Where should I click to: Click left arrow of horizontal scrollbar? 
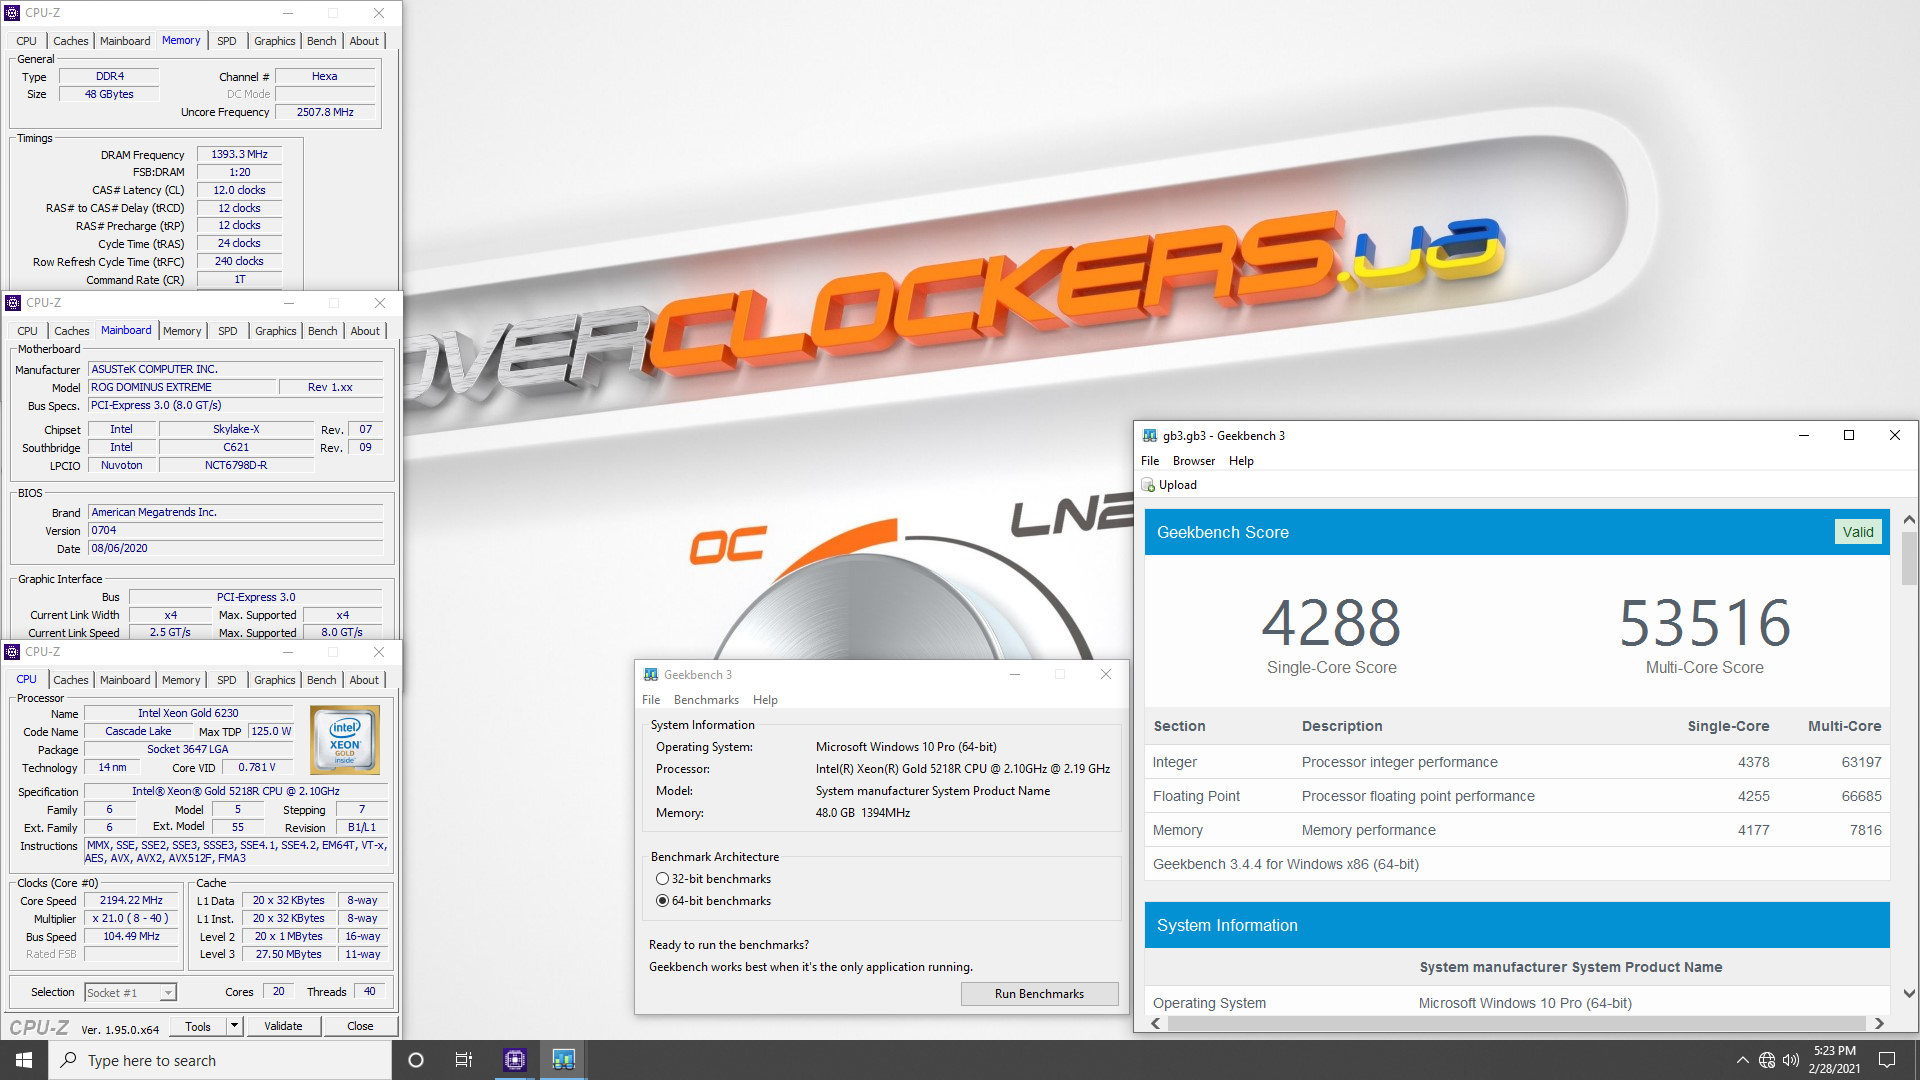point(1156,1023)
